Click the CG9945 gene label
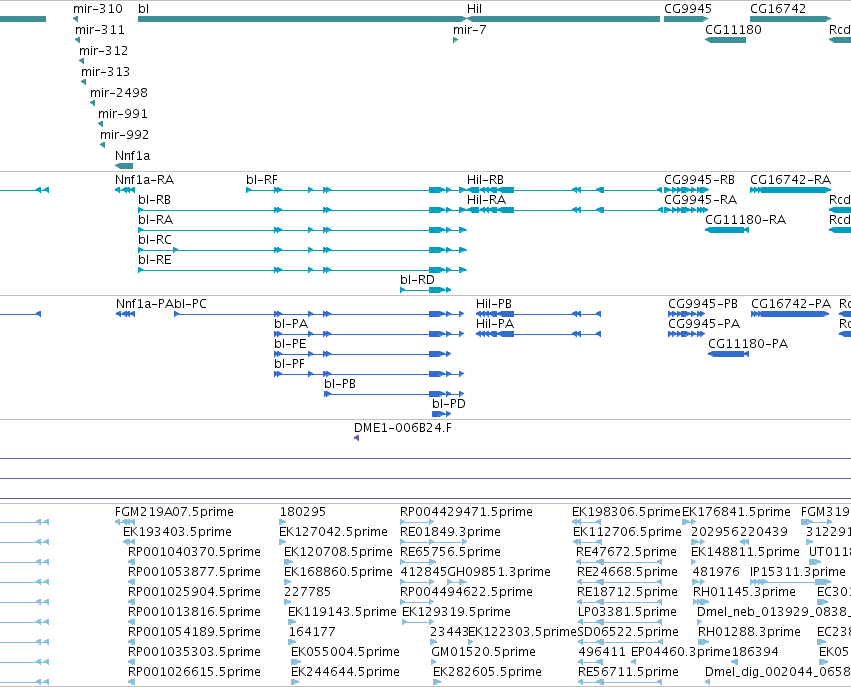 [688, 9]
